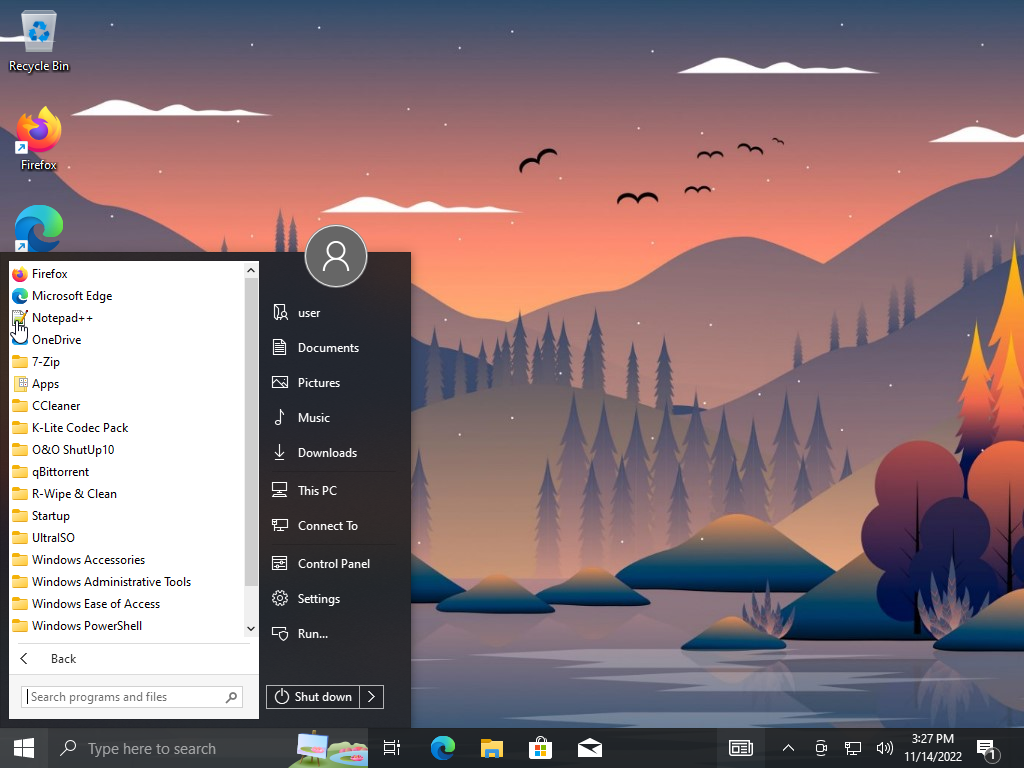
Task: Open Microsoft Edge in programs list
Action: [127, 296]
